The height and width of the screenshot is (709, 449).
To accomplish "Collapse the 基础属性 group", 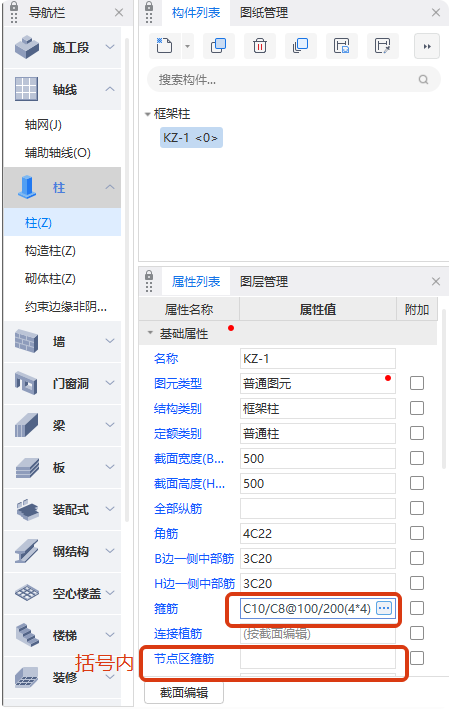I will [150, 333].
